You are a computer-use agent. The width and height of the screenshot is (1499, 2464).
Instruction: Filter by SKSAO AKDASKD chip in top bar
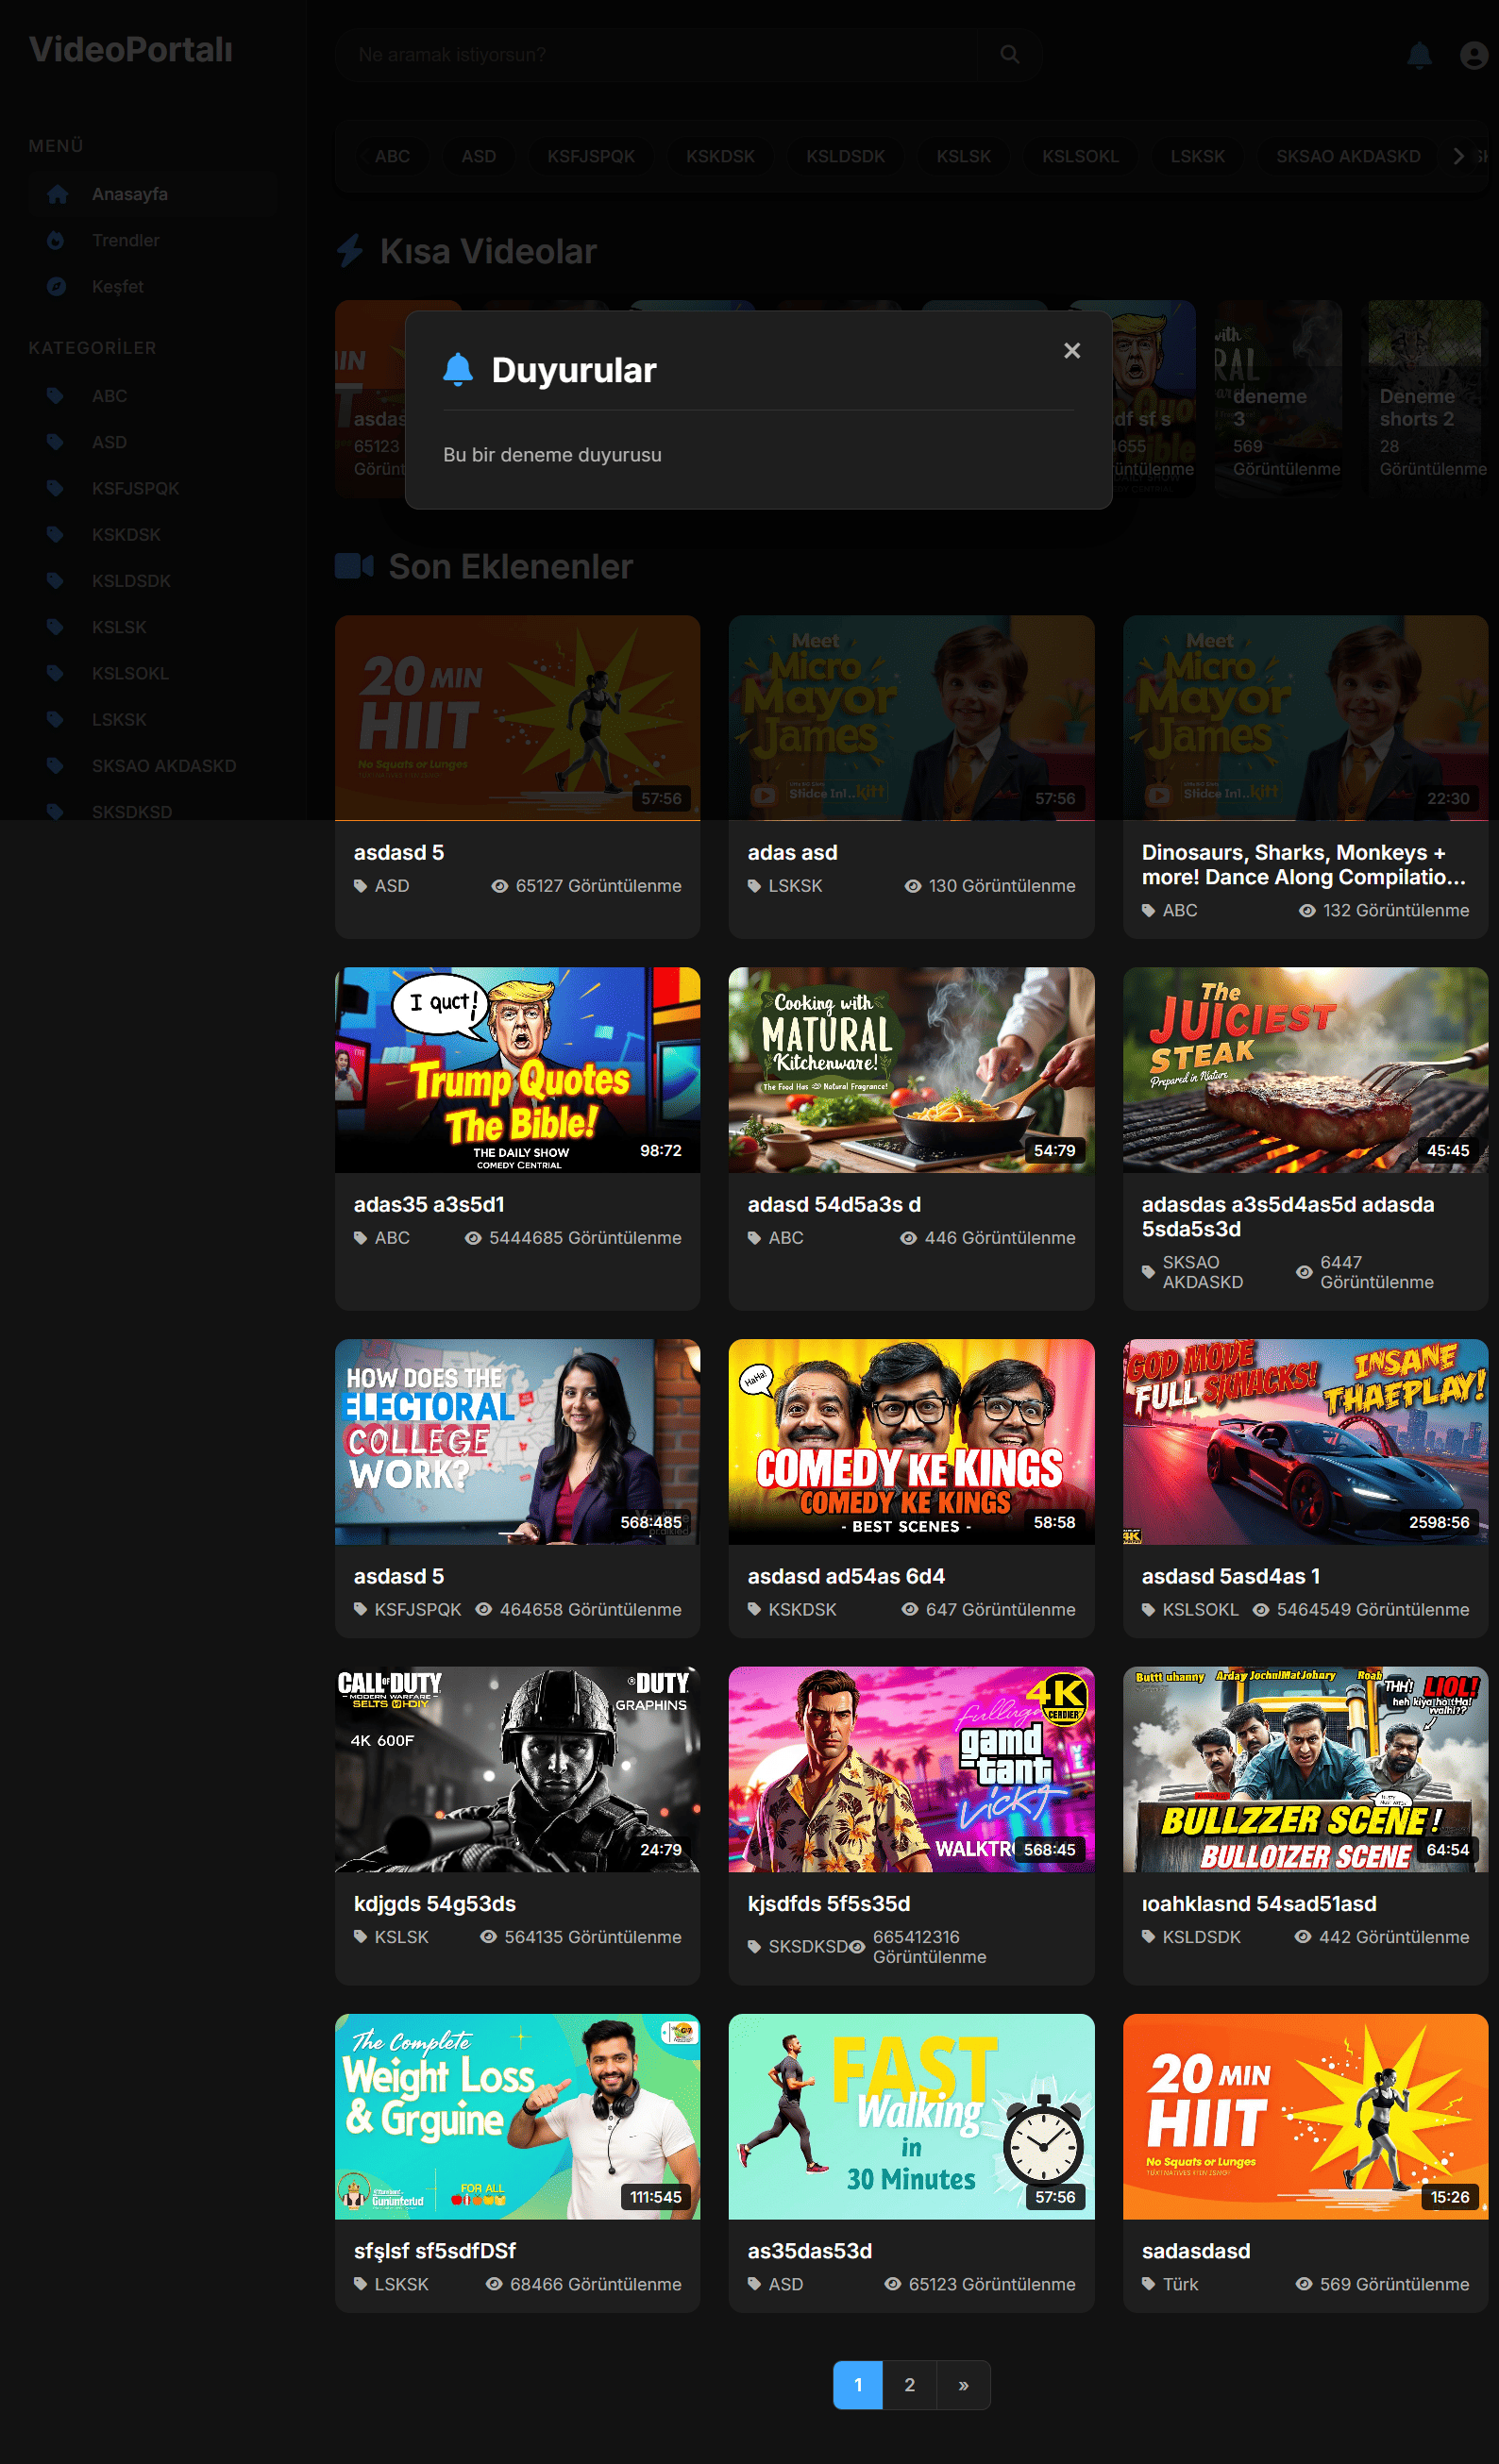[x=1348, y=156]
